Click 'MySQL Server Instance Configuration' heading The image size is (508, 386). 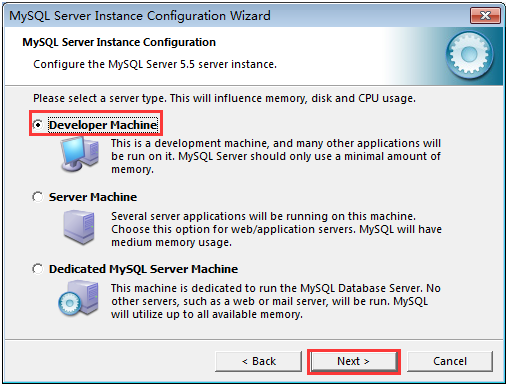119,43
